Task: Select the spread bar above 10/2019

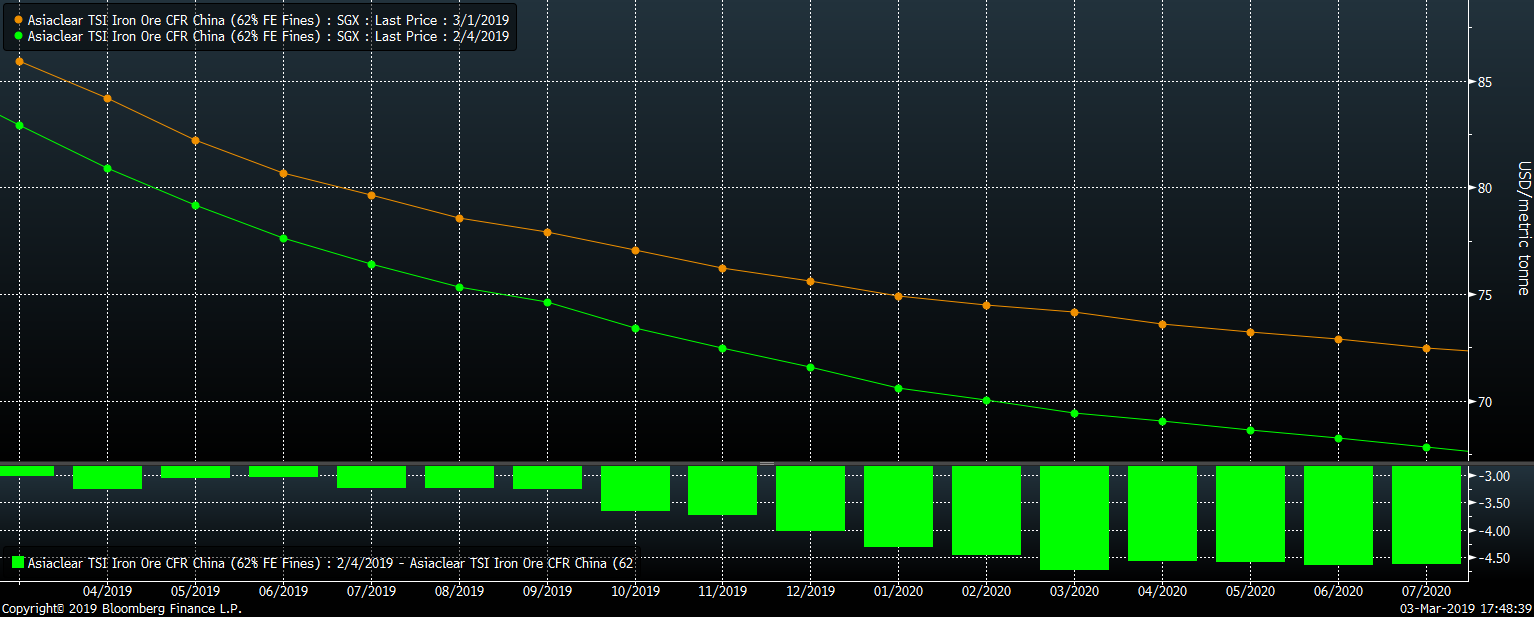Action: click(635, 488)
